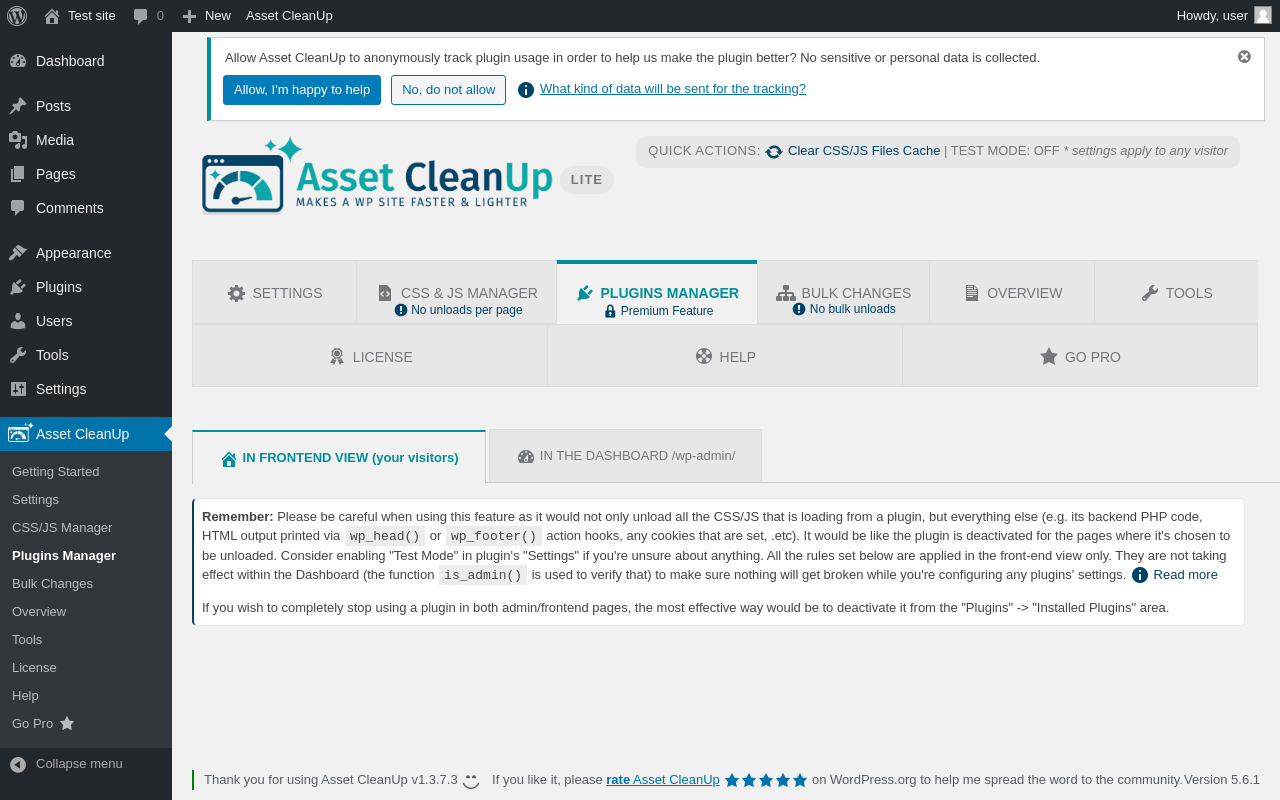Click the Plugins plug icon in sidebar
The height and width of the screenshot is (800, 1280).
(x=18, y=287)
